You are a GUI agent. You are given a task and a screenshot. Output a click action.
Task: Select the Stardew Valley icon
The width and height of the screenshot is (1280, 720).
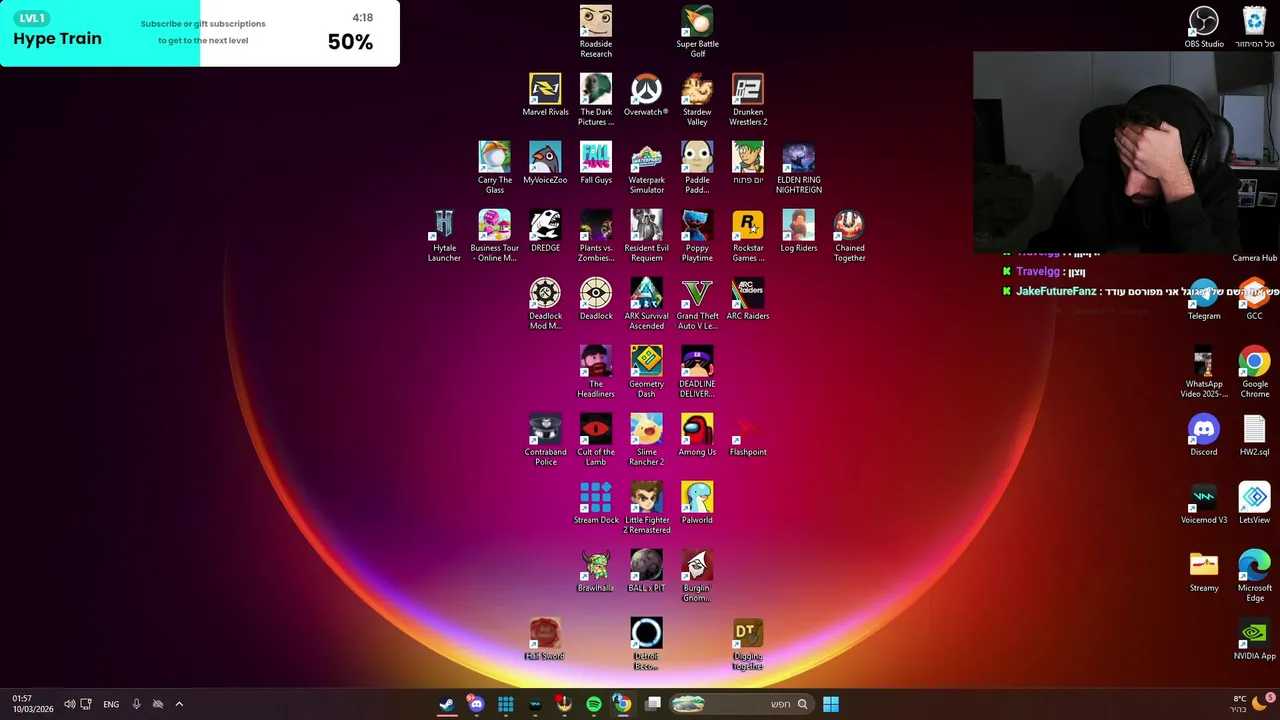[x=697, y=99]
